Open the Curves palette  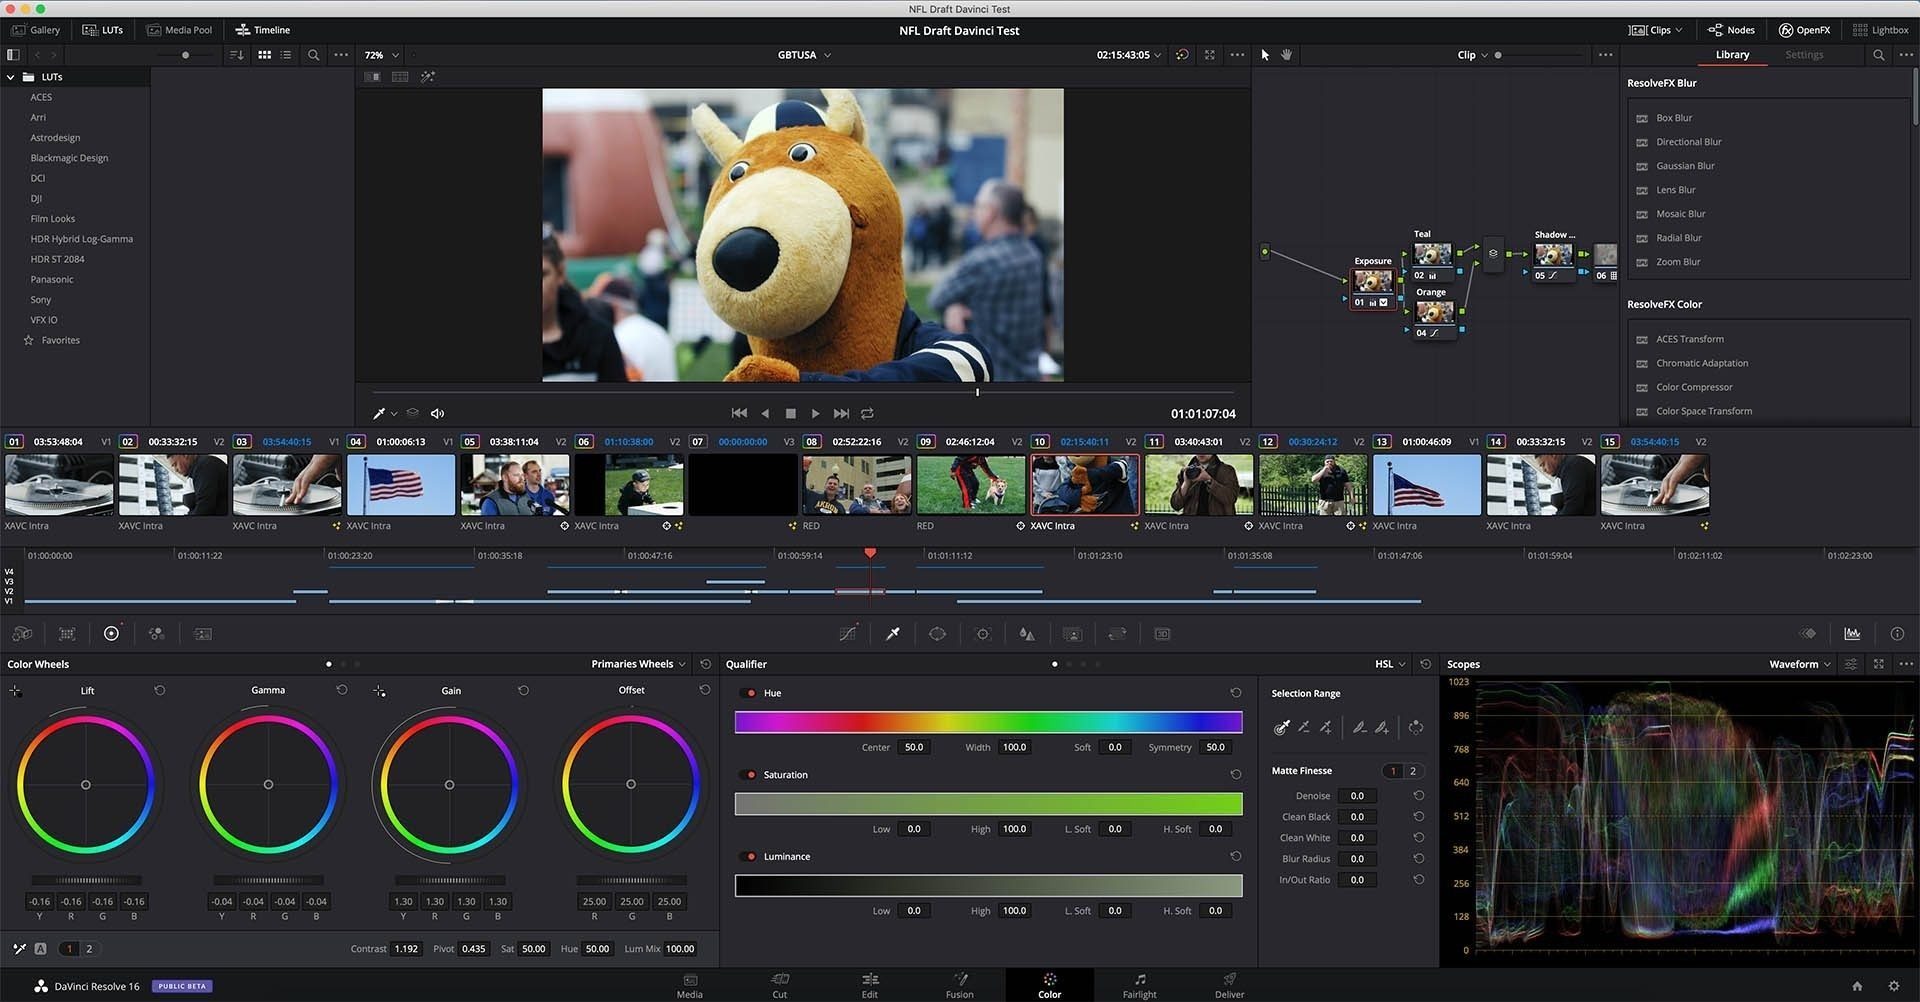pyautogui.click(x=848, y=633)
